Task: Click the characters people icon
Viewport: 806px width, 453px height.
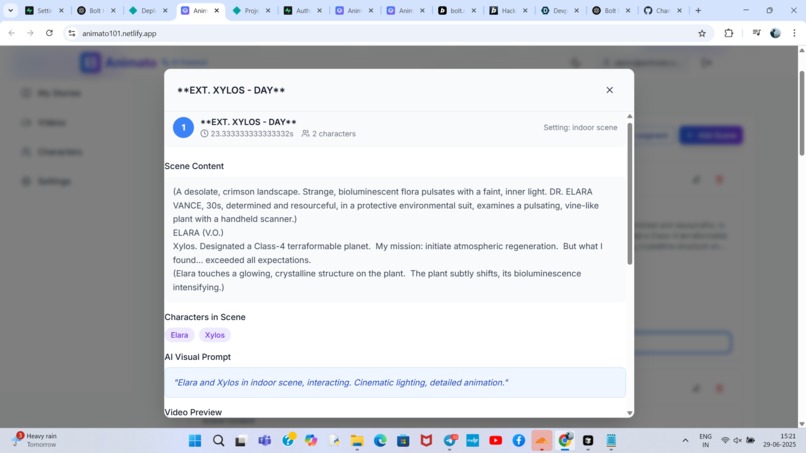Action: click(305, 134)
